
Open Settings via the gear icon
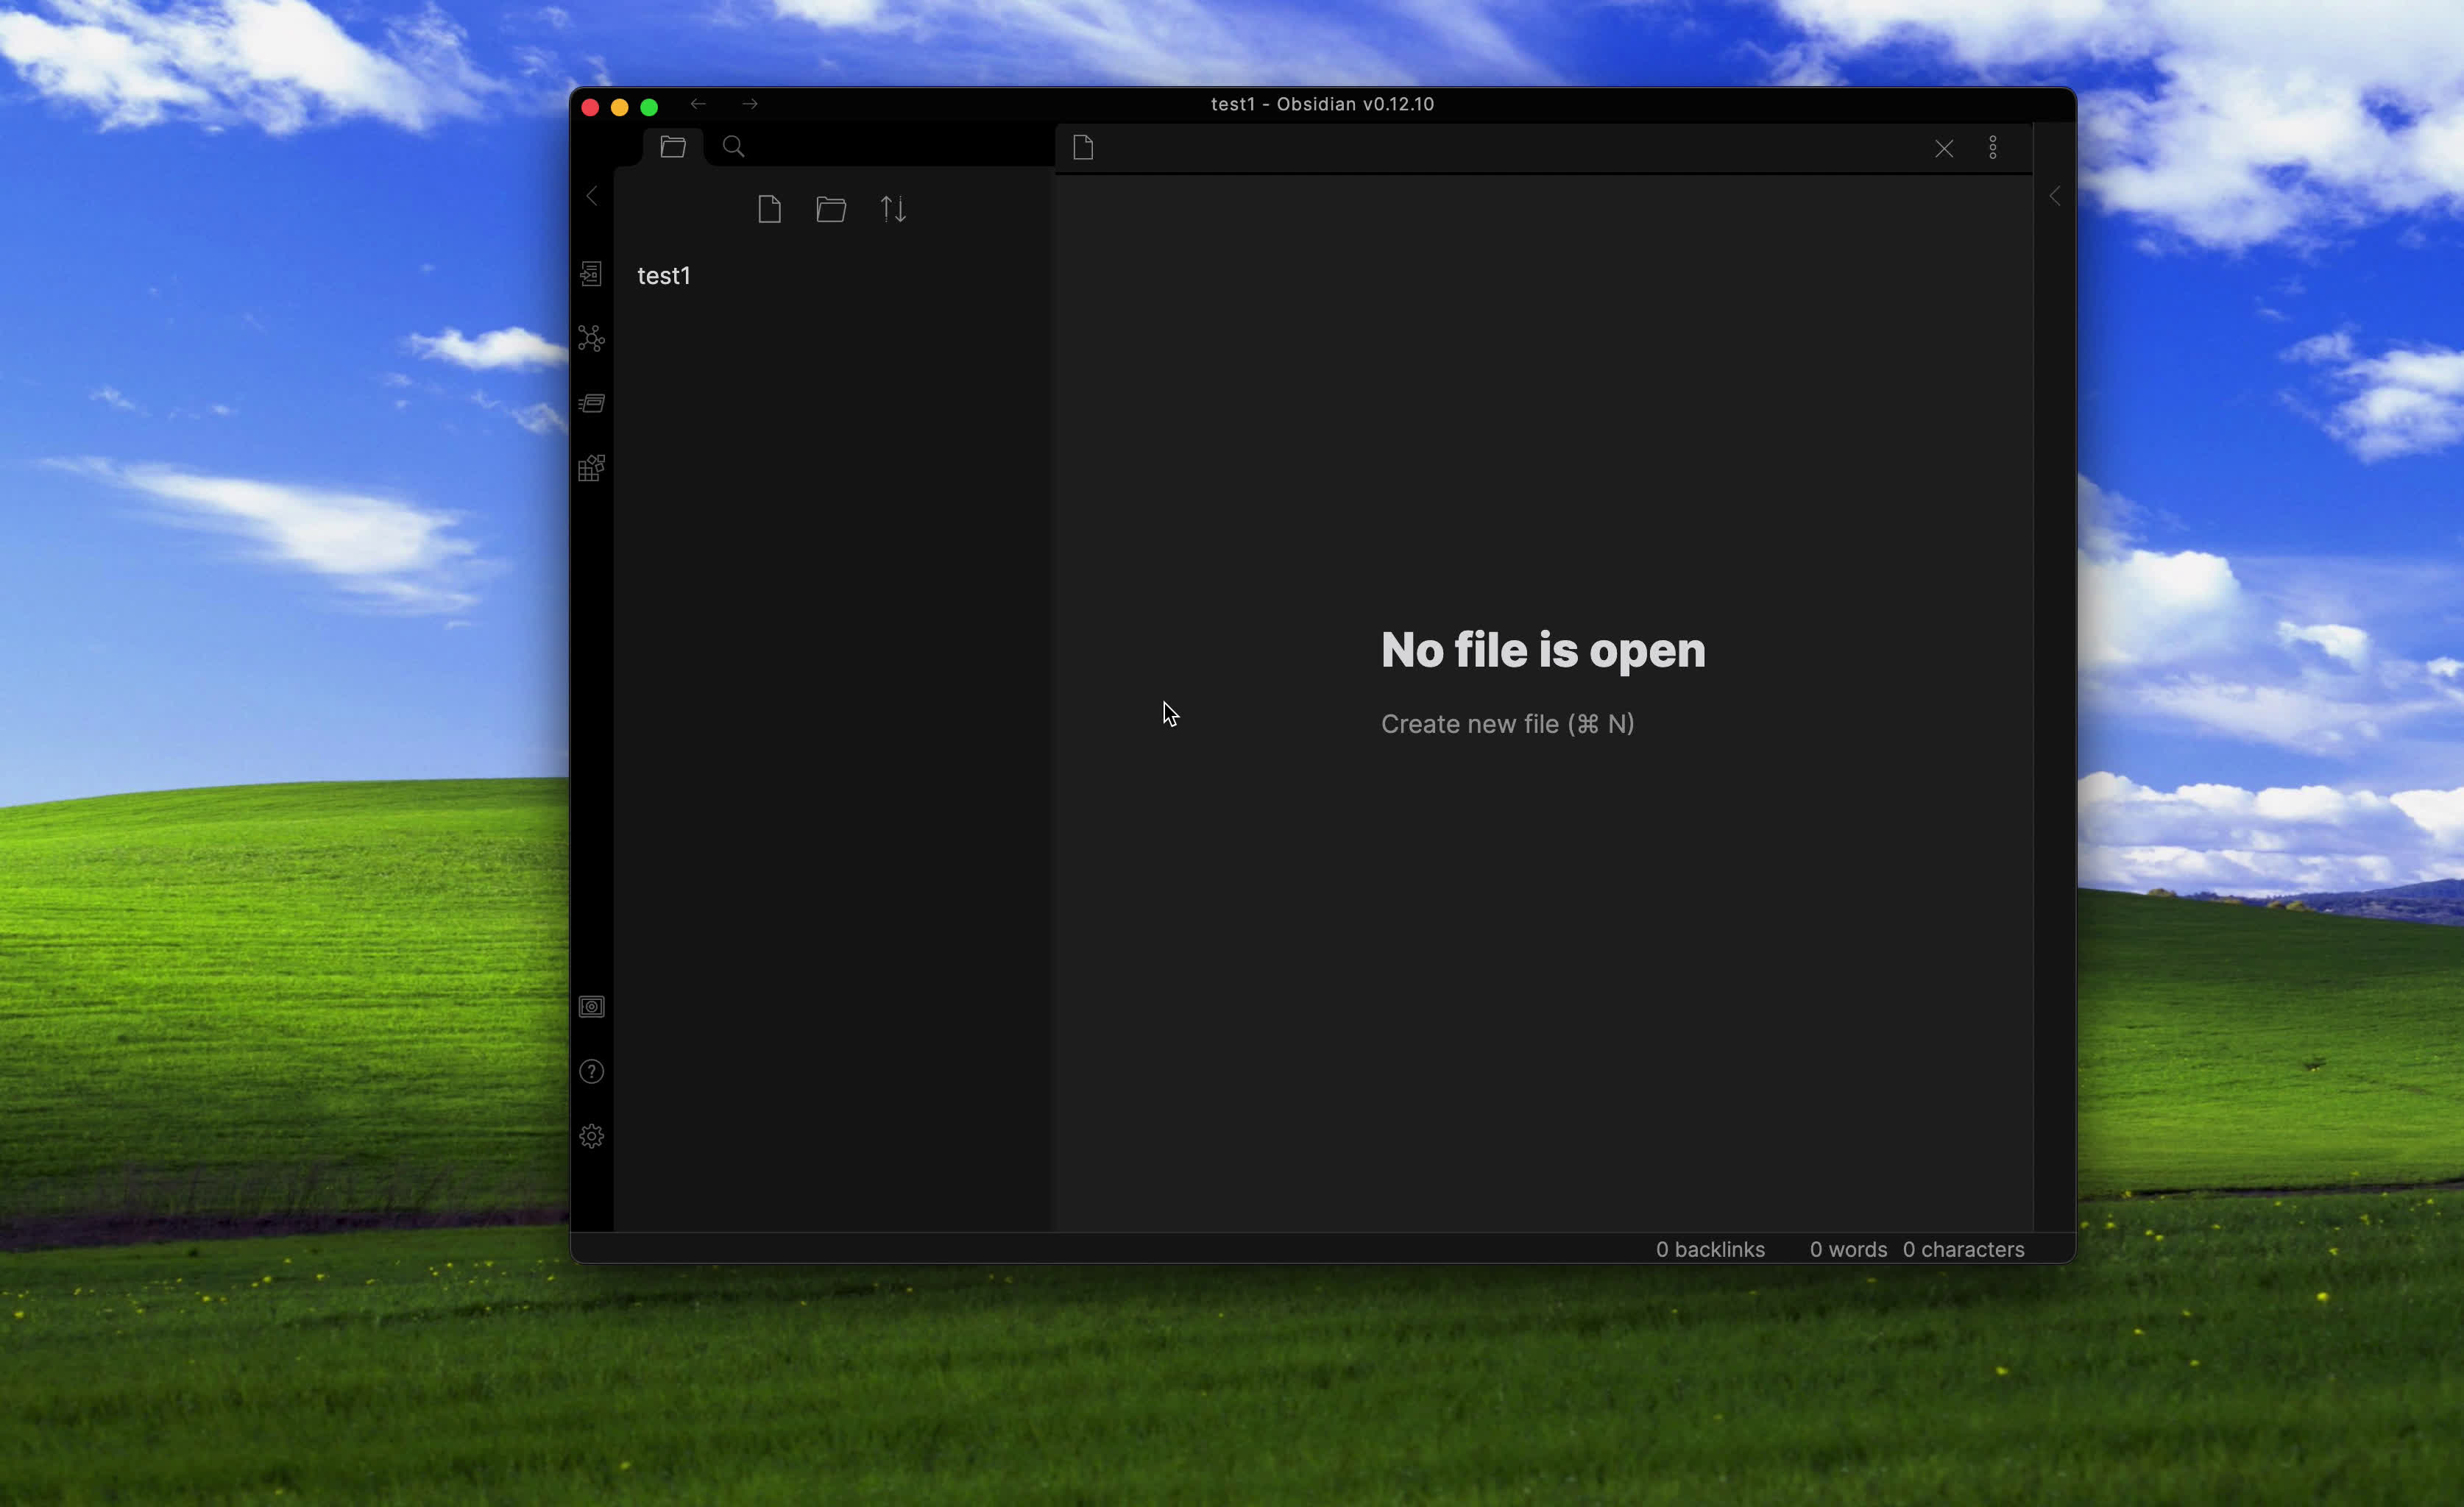[591, 1137]
